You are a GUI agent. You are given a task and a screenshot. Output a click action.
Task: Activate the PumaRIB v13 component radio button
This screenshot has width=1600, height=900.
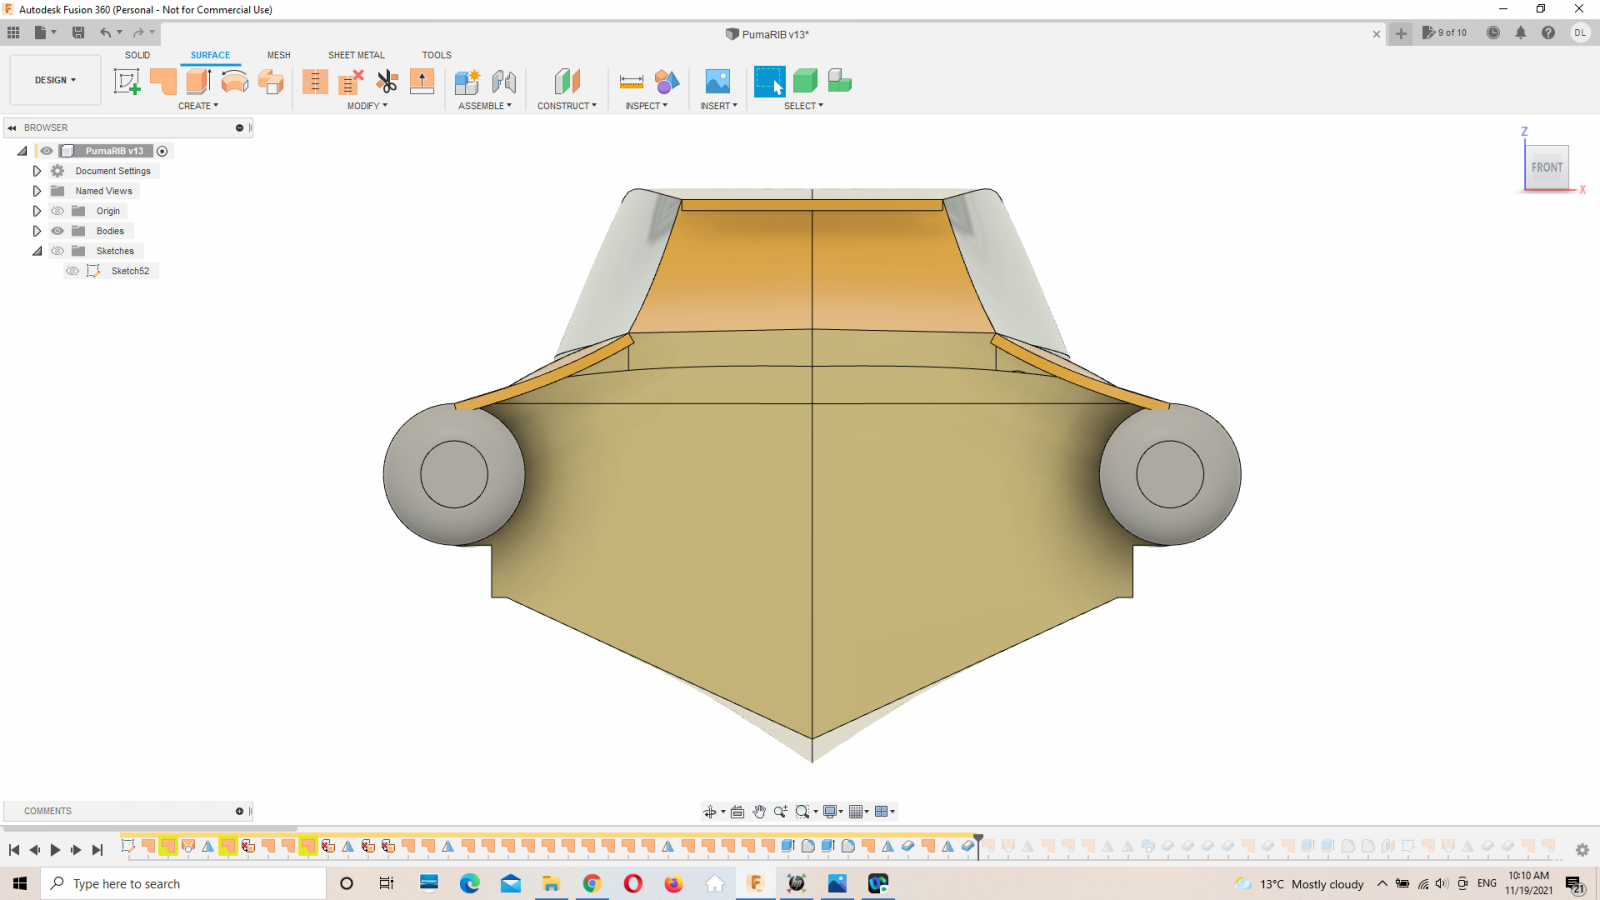[x=162, y=151]
